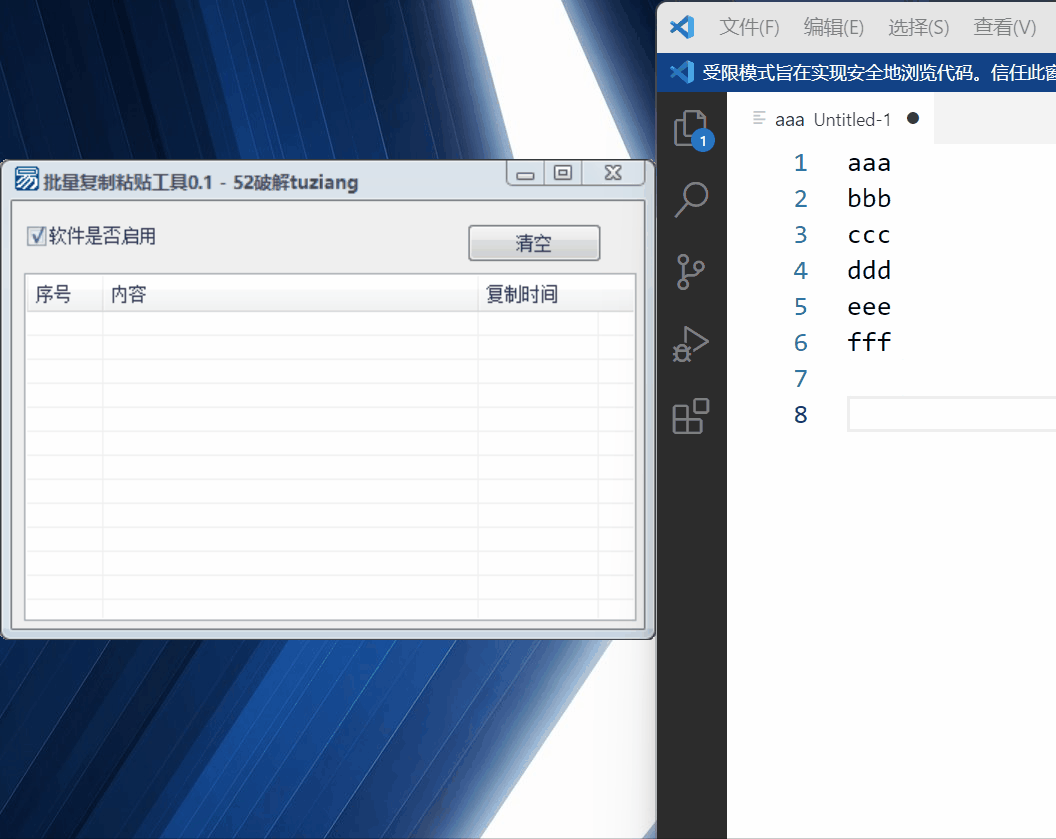1056x839 pixels.
Task: Open the 选择(S) menu
Action: pos(918,27)
